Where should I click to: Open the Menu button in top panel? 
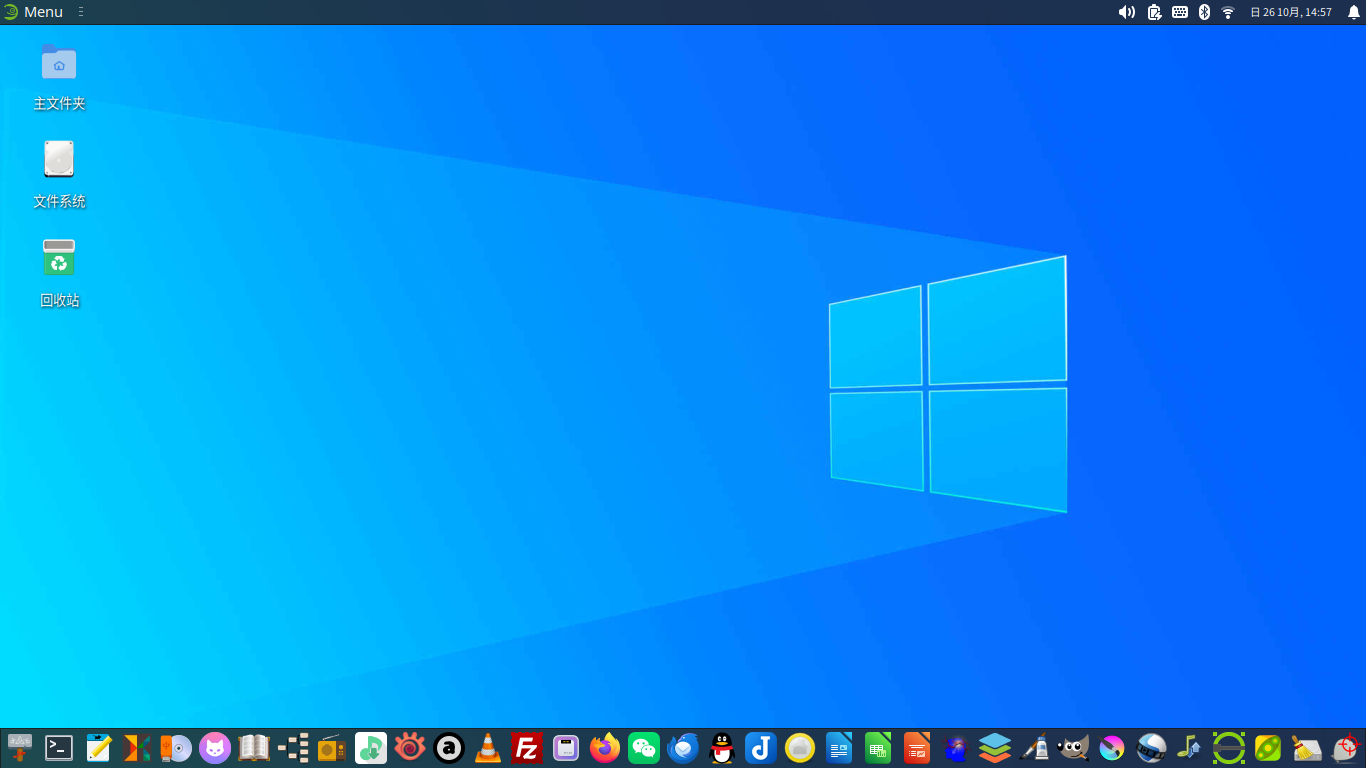(33, 12)
